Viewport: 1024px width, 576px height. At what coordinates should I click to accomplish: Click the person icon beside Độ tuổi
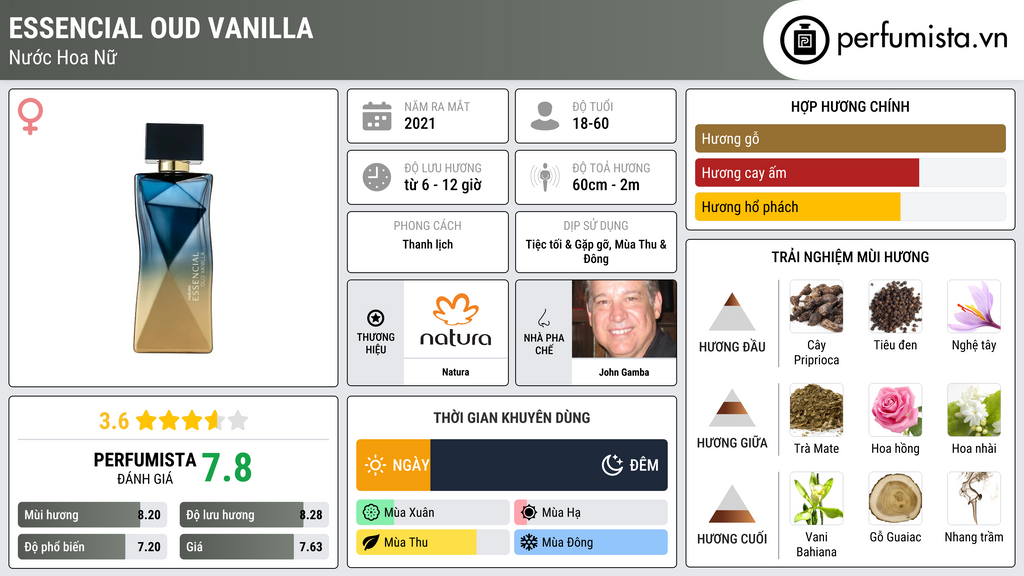pos(545,116)
